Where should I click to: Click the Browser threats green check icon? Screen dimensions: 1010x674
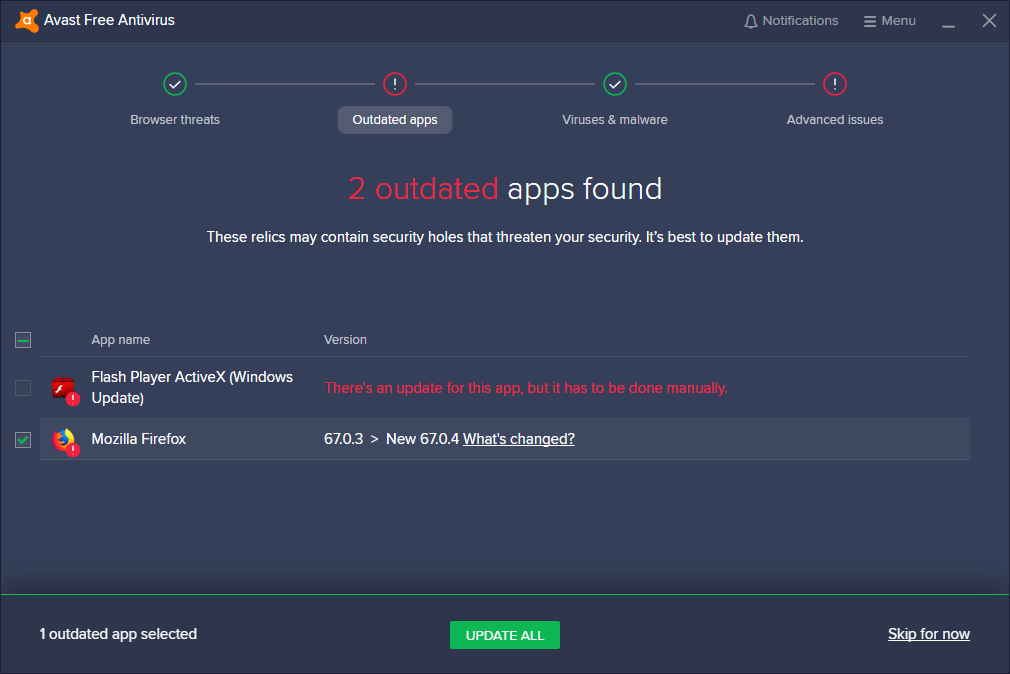click(x=175, y=84)
